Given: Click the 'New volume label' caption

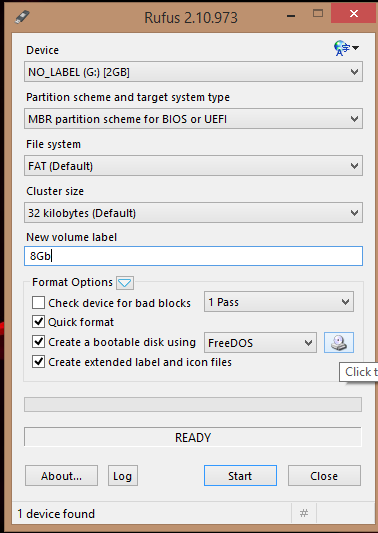Looking at the screenshot, I should click(x=71, y=237).
